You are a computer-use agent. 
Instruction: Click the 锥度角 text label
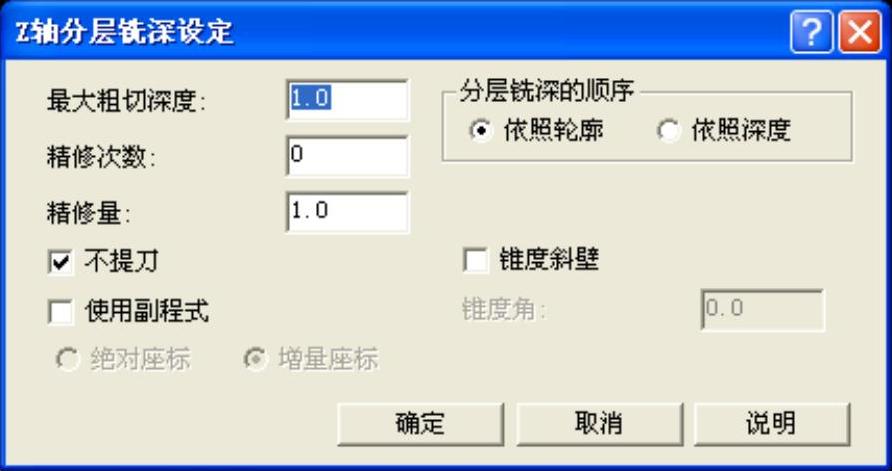[x=504, y=311]
